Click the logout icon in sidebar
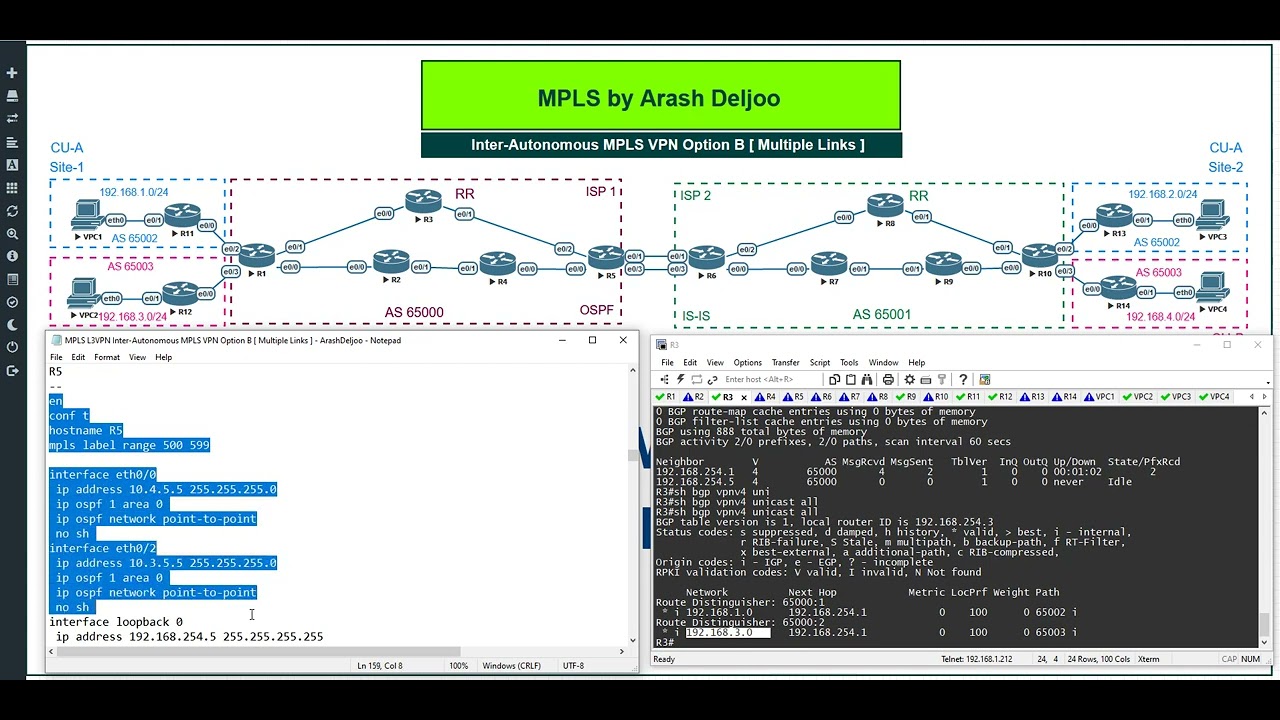 coord(12,371)
